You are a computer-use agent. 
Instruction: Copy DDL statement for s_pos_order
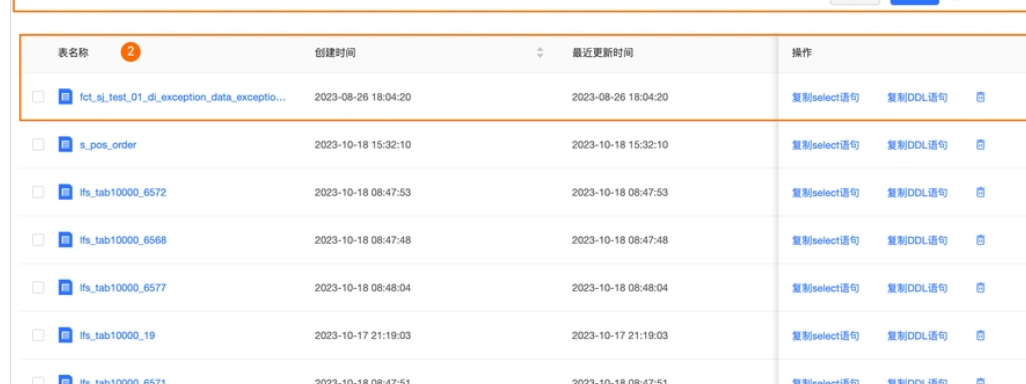[917, 145]
